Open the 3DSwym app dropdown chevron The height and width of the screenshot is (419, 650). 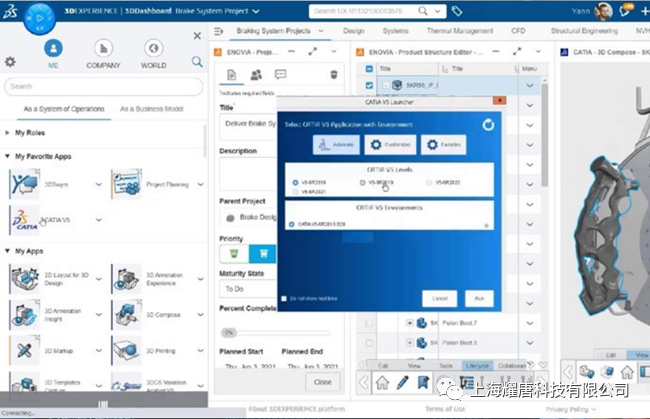(98, 184)
